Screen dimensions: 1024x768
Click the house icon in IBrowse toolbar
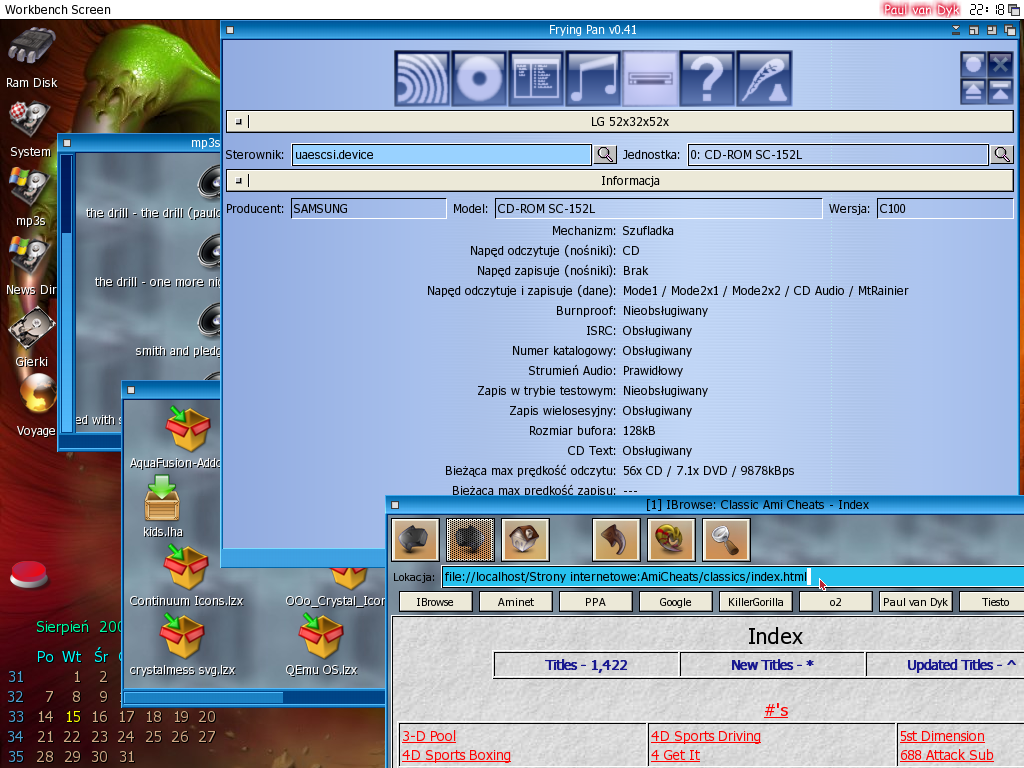click(525, 539)
